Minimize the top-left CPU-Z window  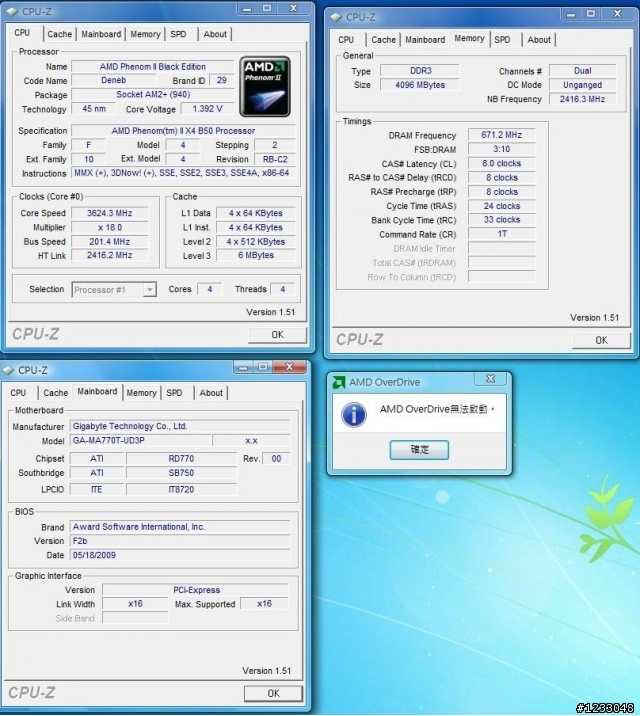coord(247,8)
